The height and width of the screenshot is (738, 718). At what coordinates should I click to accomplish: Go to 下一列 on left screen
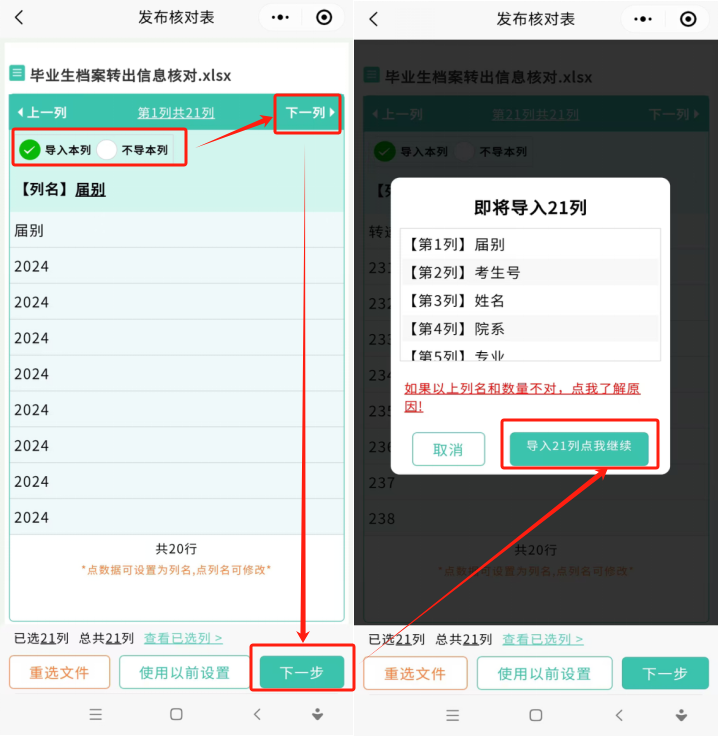click(x=310, y=112)
